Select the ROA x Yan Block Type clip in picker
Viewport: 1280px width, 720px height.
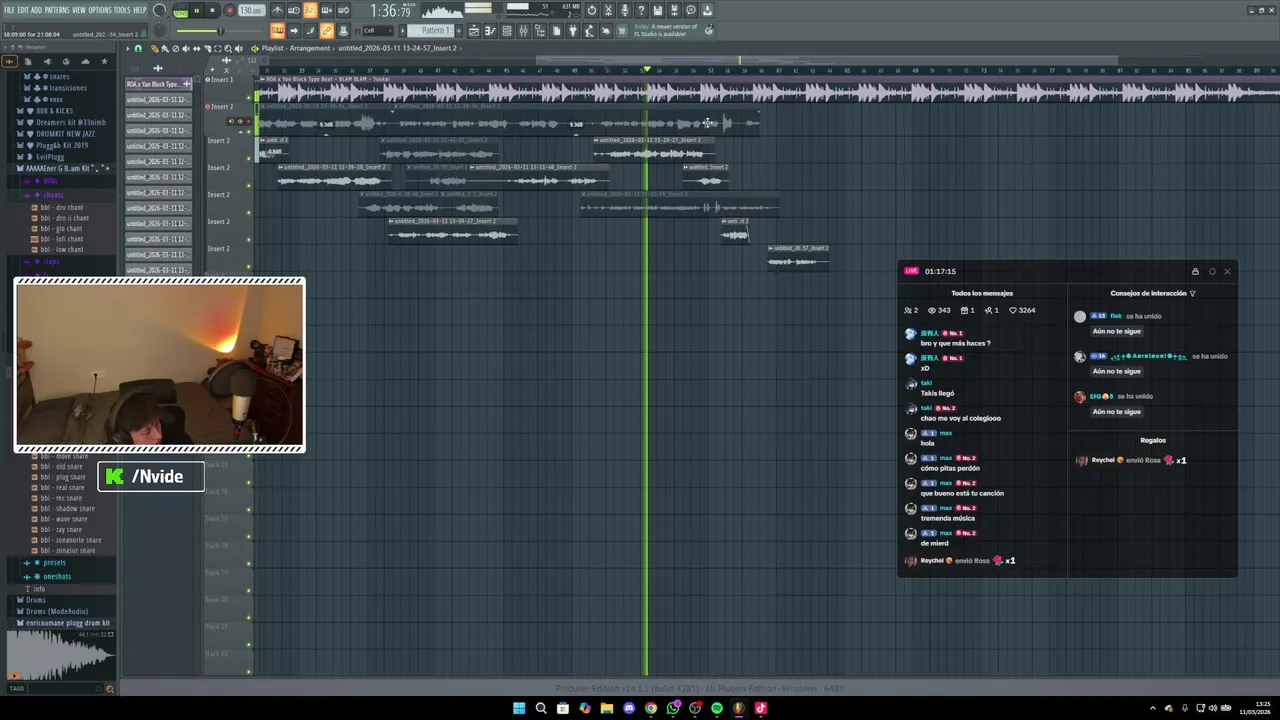pyautogui.click(x=159, y=84)
